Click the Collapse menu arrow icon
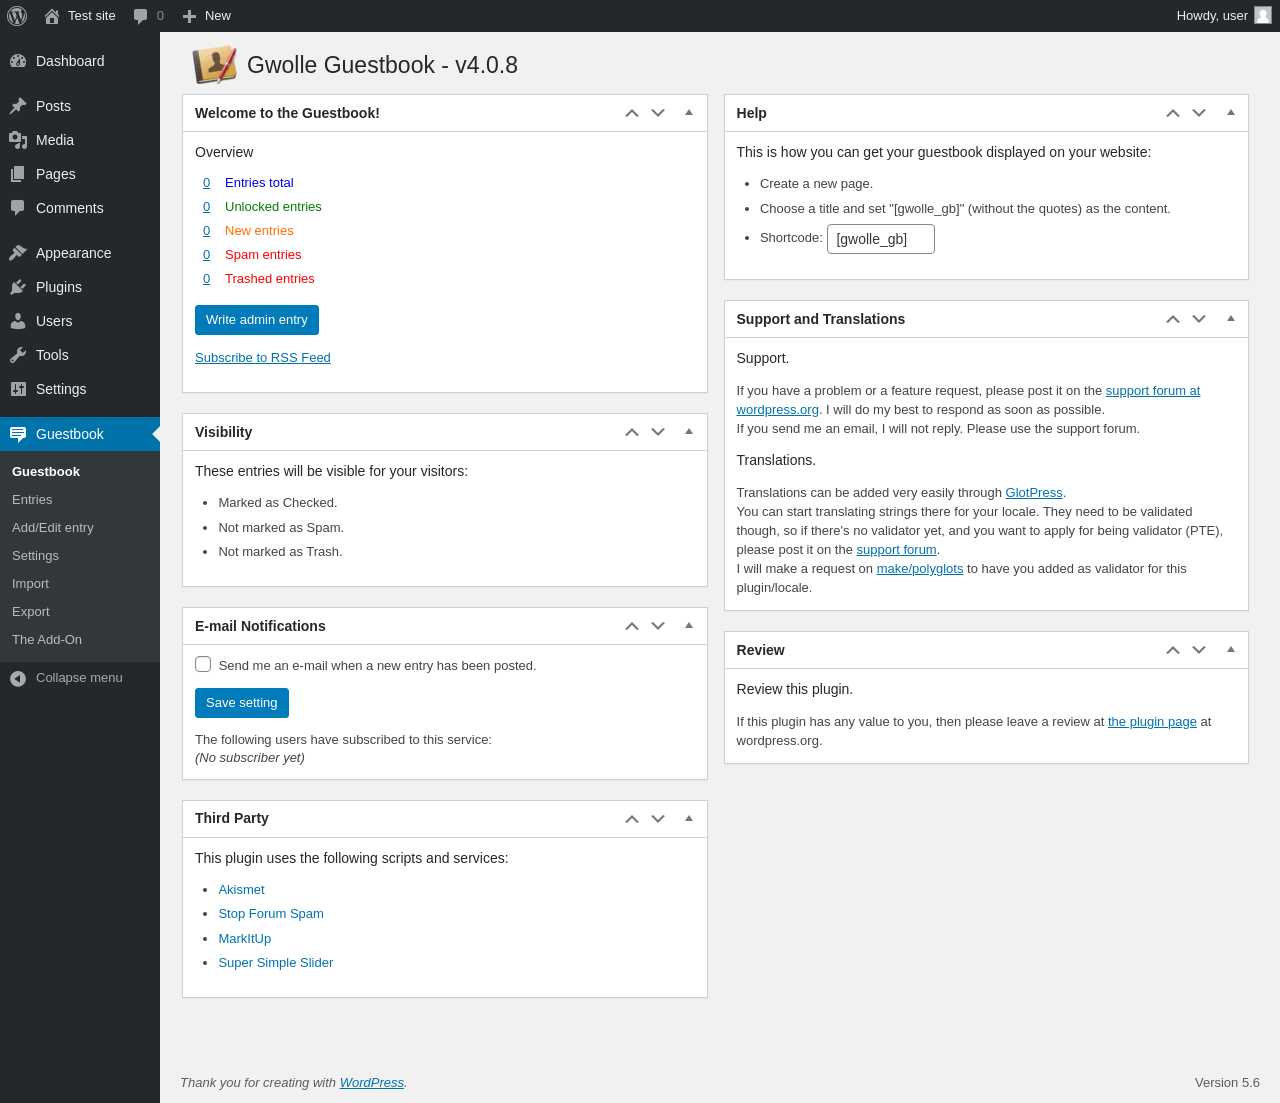Viewport: 1280px width, 1103px height. [18, 678]
